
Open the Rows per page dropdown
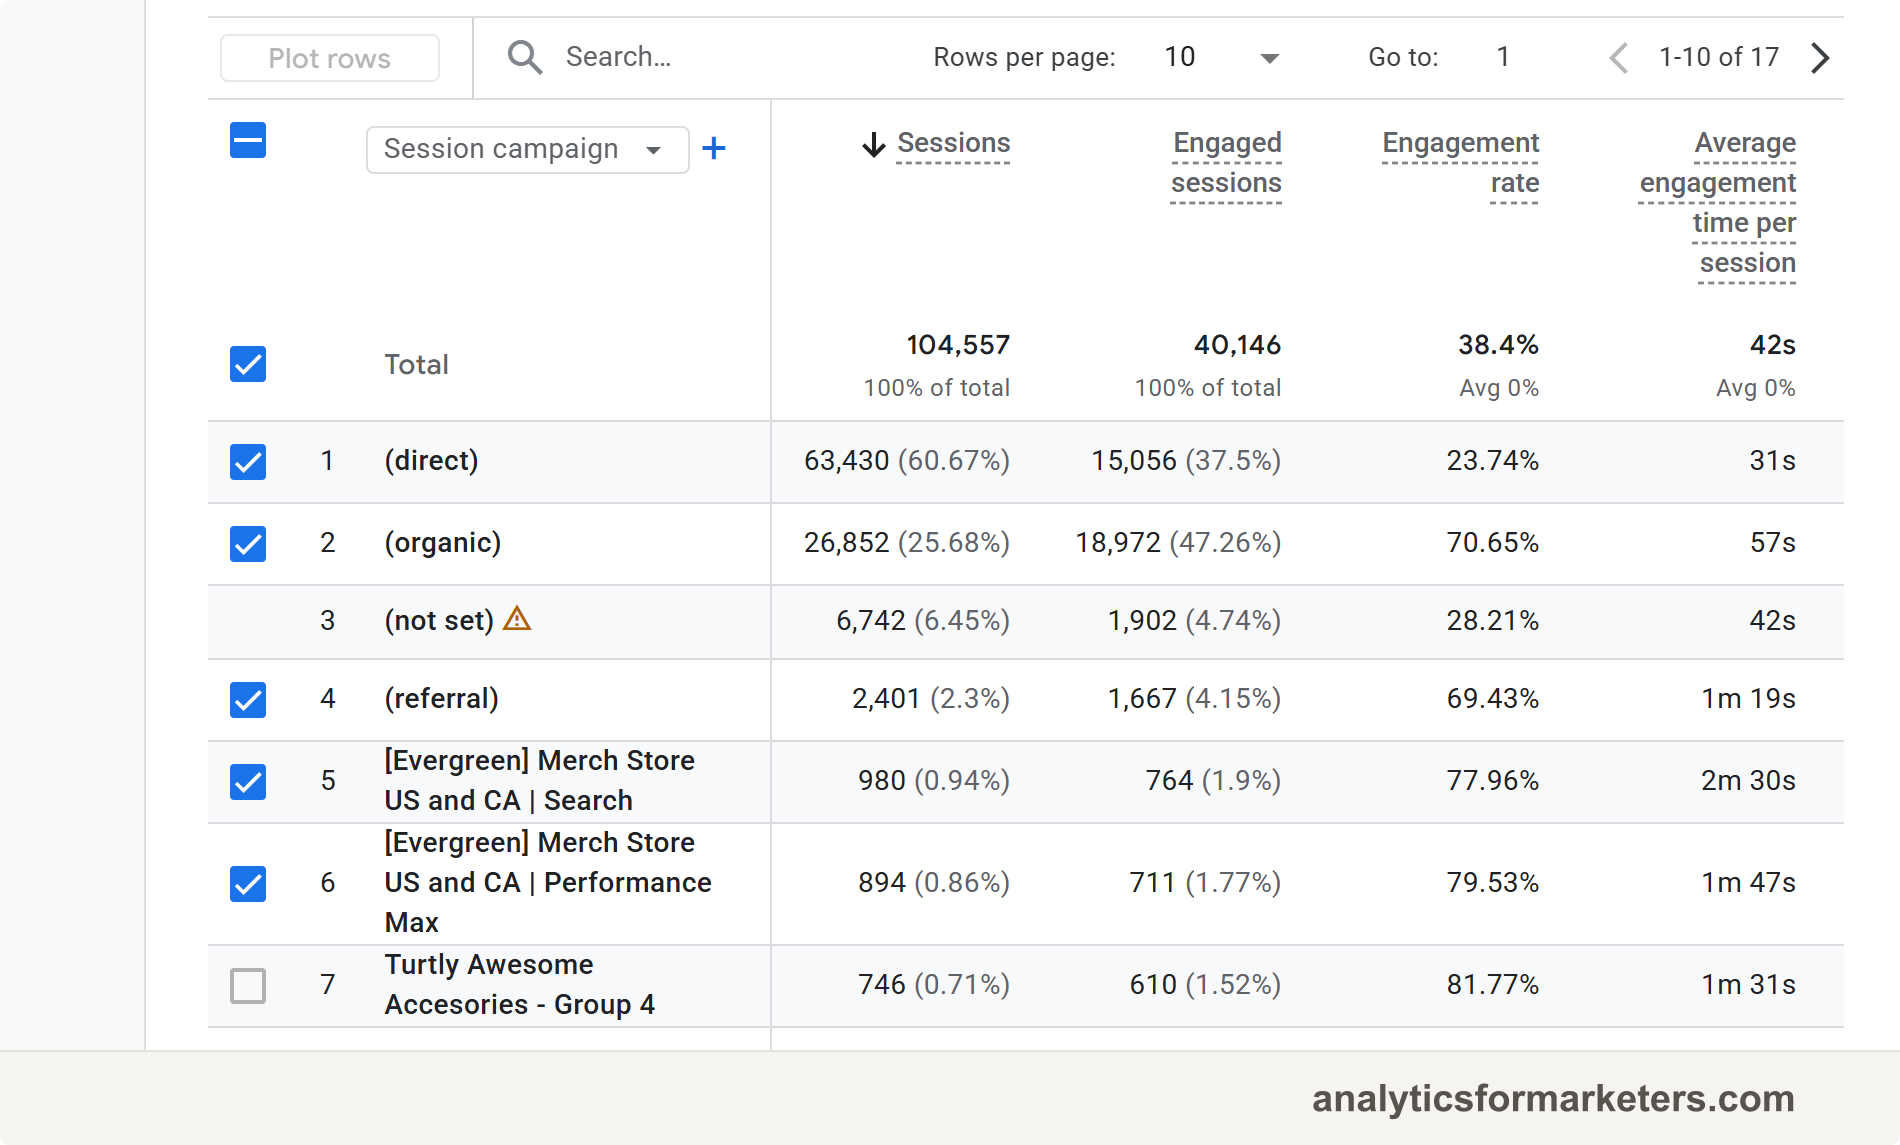coord(1222,58)
